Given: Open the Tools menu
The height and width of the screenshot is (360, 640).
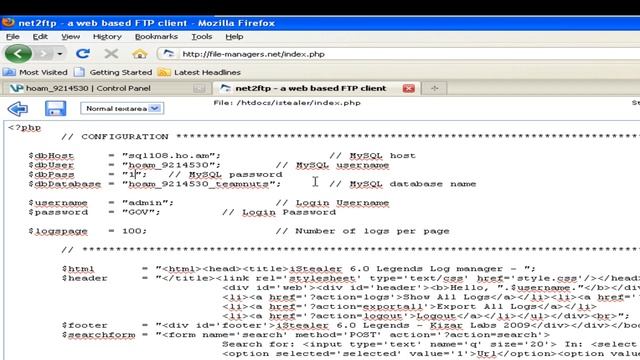Looking at the screenshot, I should coord(202,36).
